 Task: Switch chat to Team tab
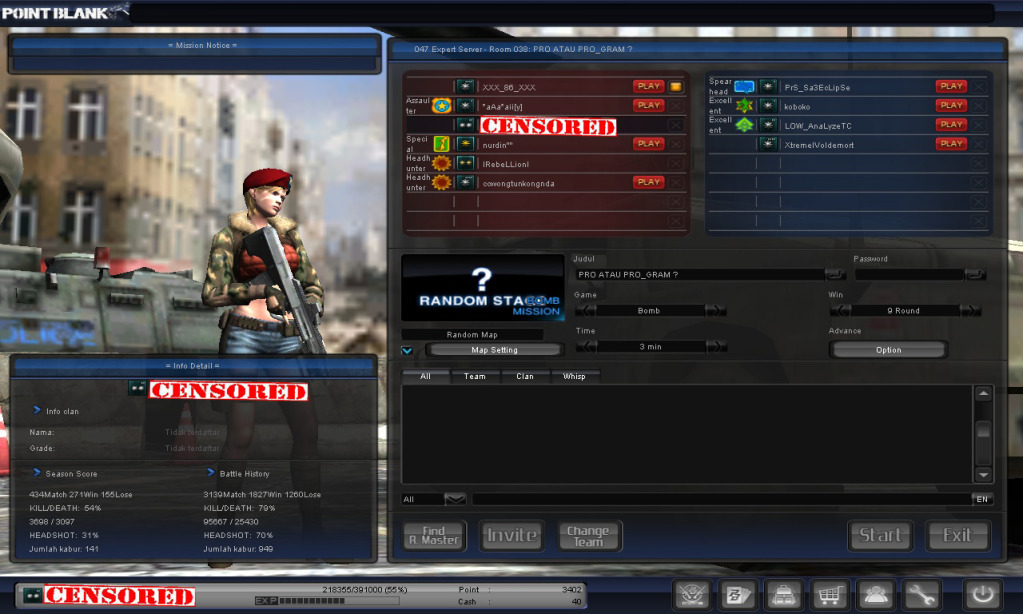pos(474,376)
